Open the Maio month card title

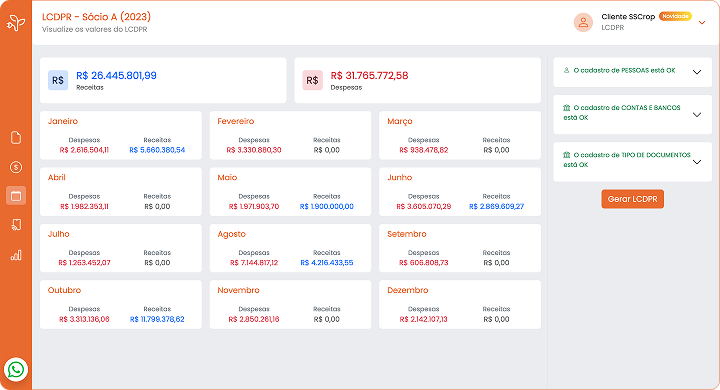point(227,177)
